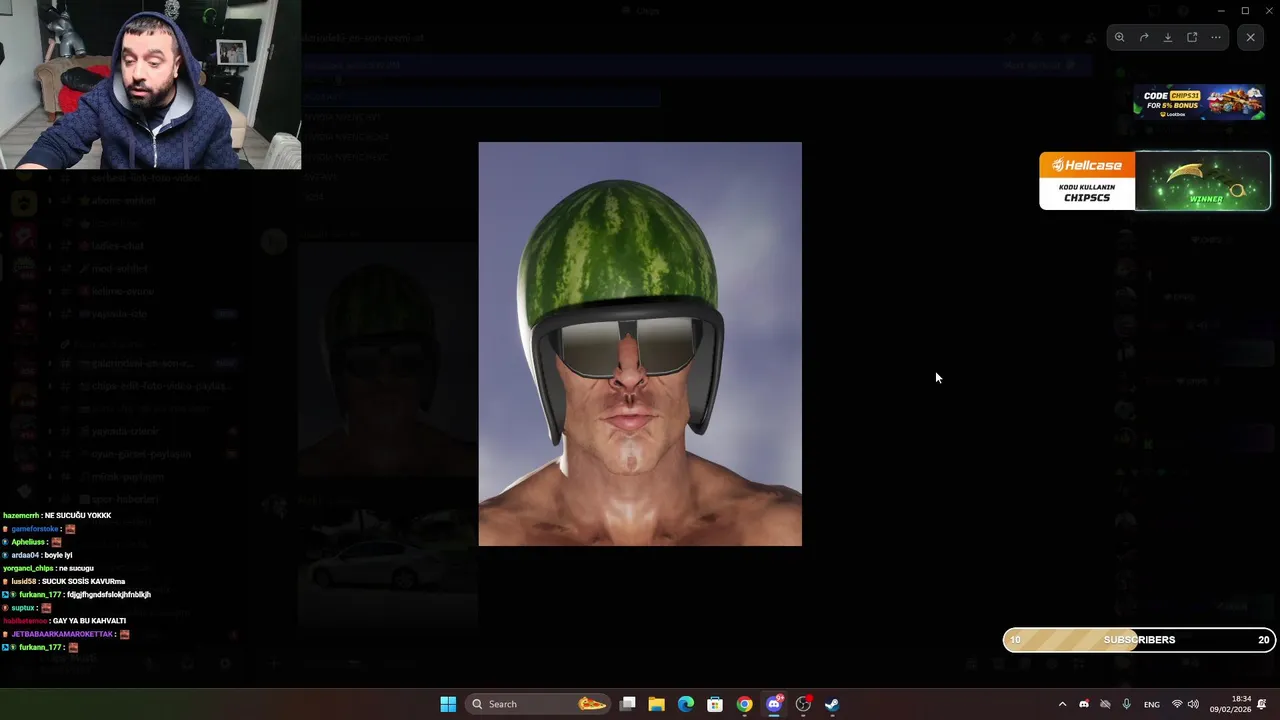The width and height of the screenshot is (1280, 720).
Task: Open Task View from the taskbar
Action: click(x=628, y=704)
